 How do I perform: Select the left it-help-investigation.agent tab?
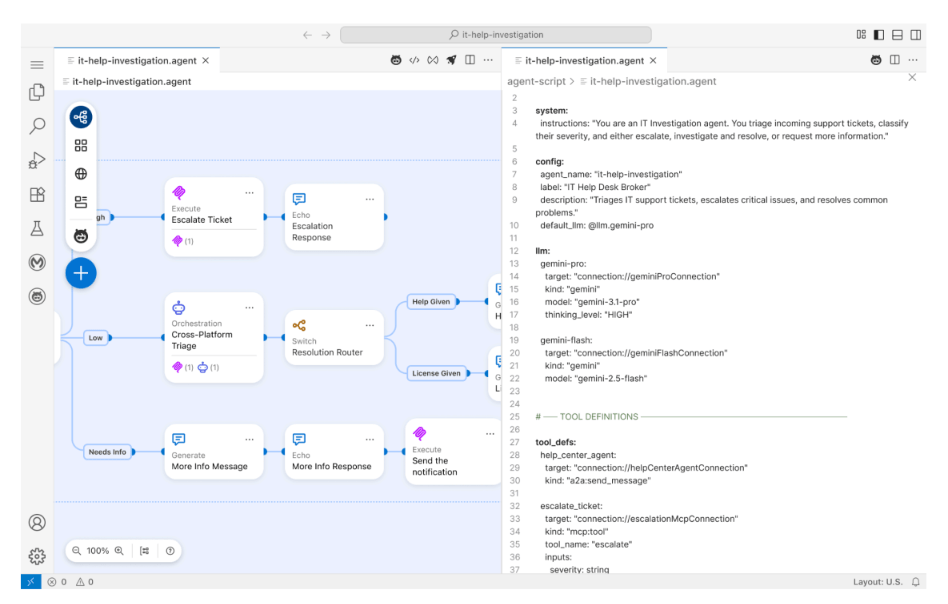click(x=138, y=60)
